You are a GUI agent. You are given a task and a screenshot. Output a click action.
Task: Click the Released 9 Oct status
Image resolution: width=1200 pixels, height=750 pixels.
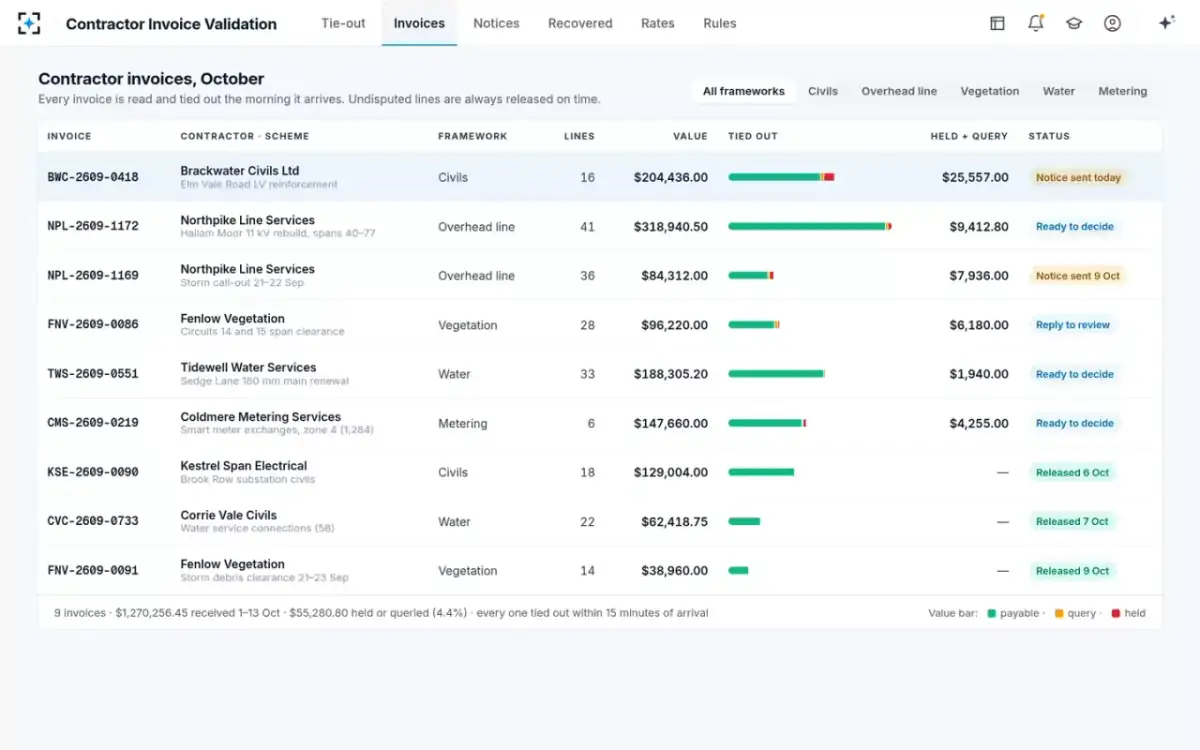(x=1072, y=570)
